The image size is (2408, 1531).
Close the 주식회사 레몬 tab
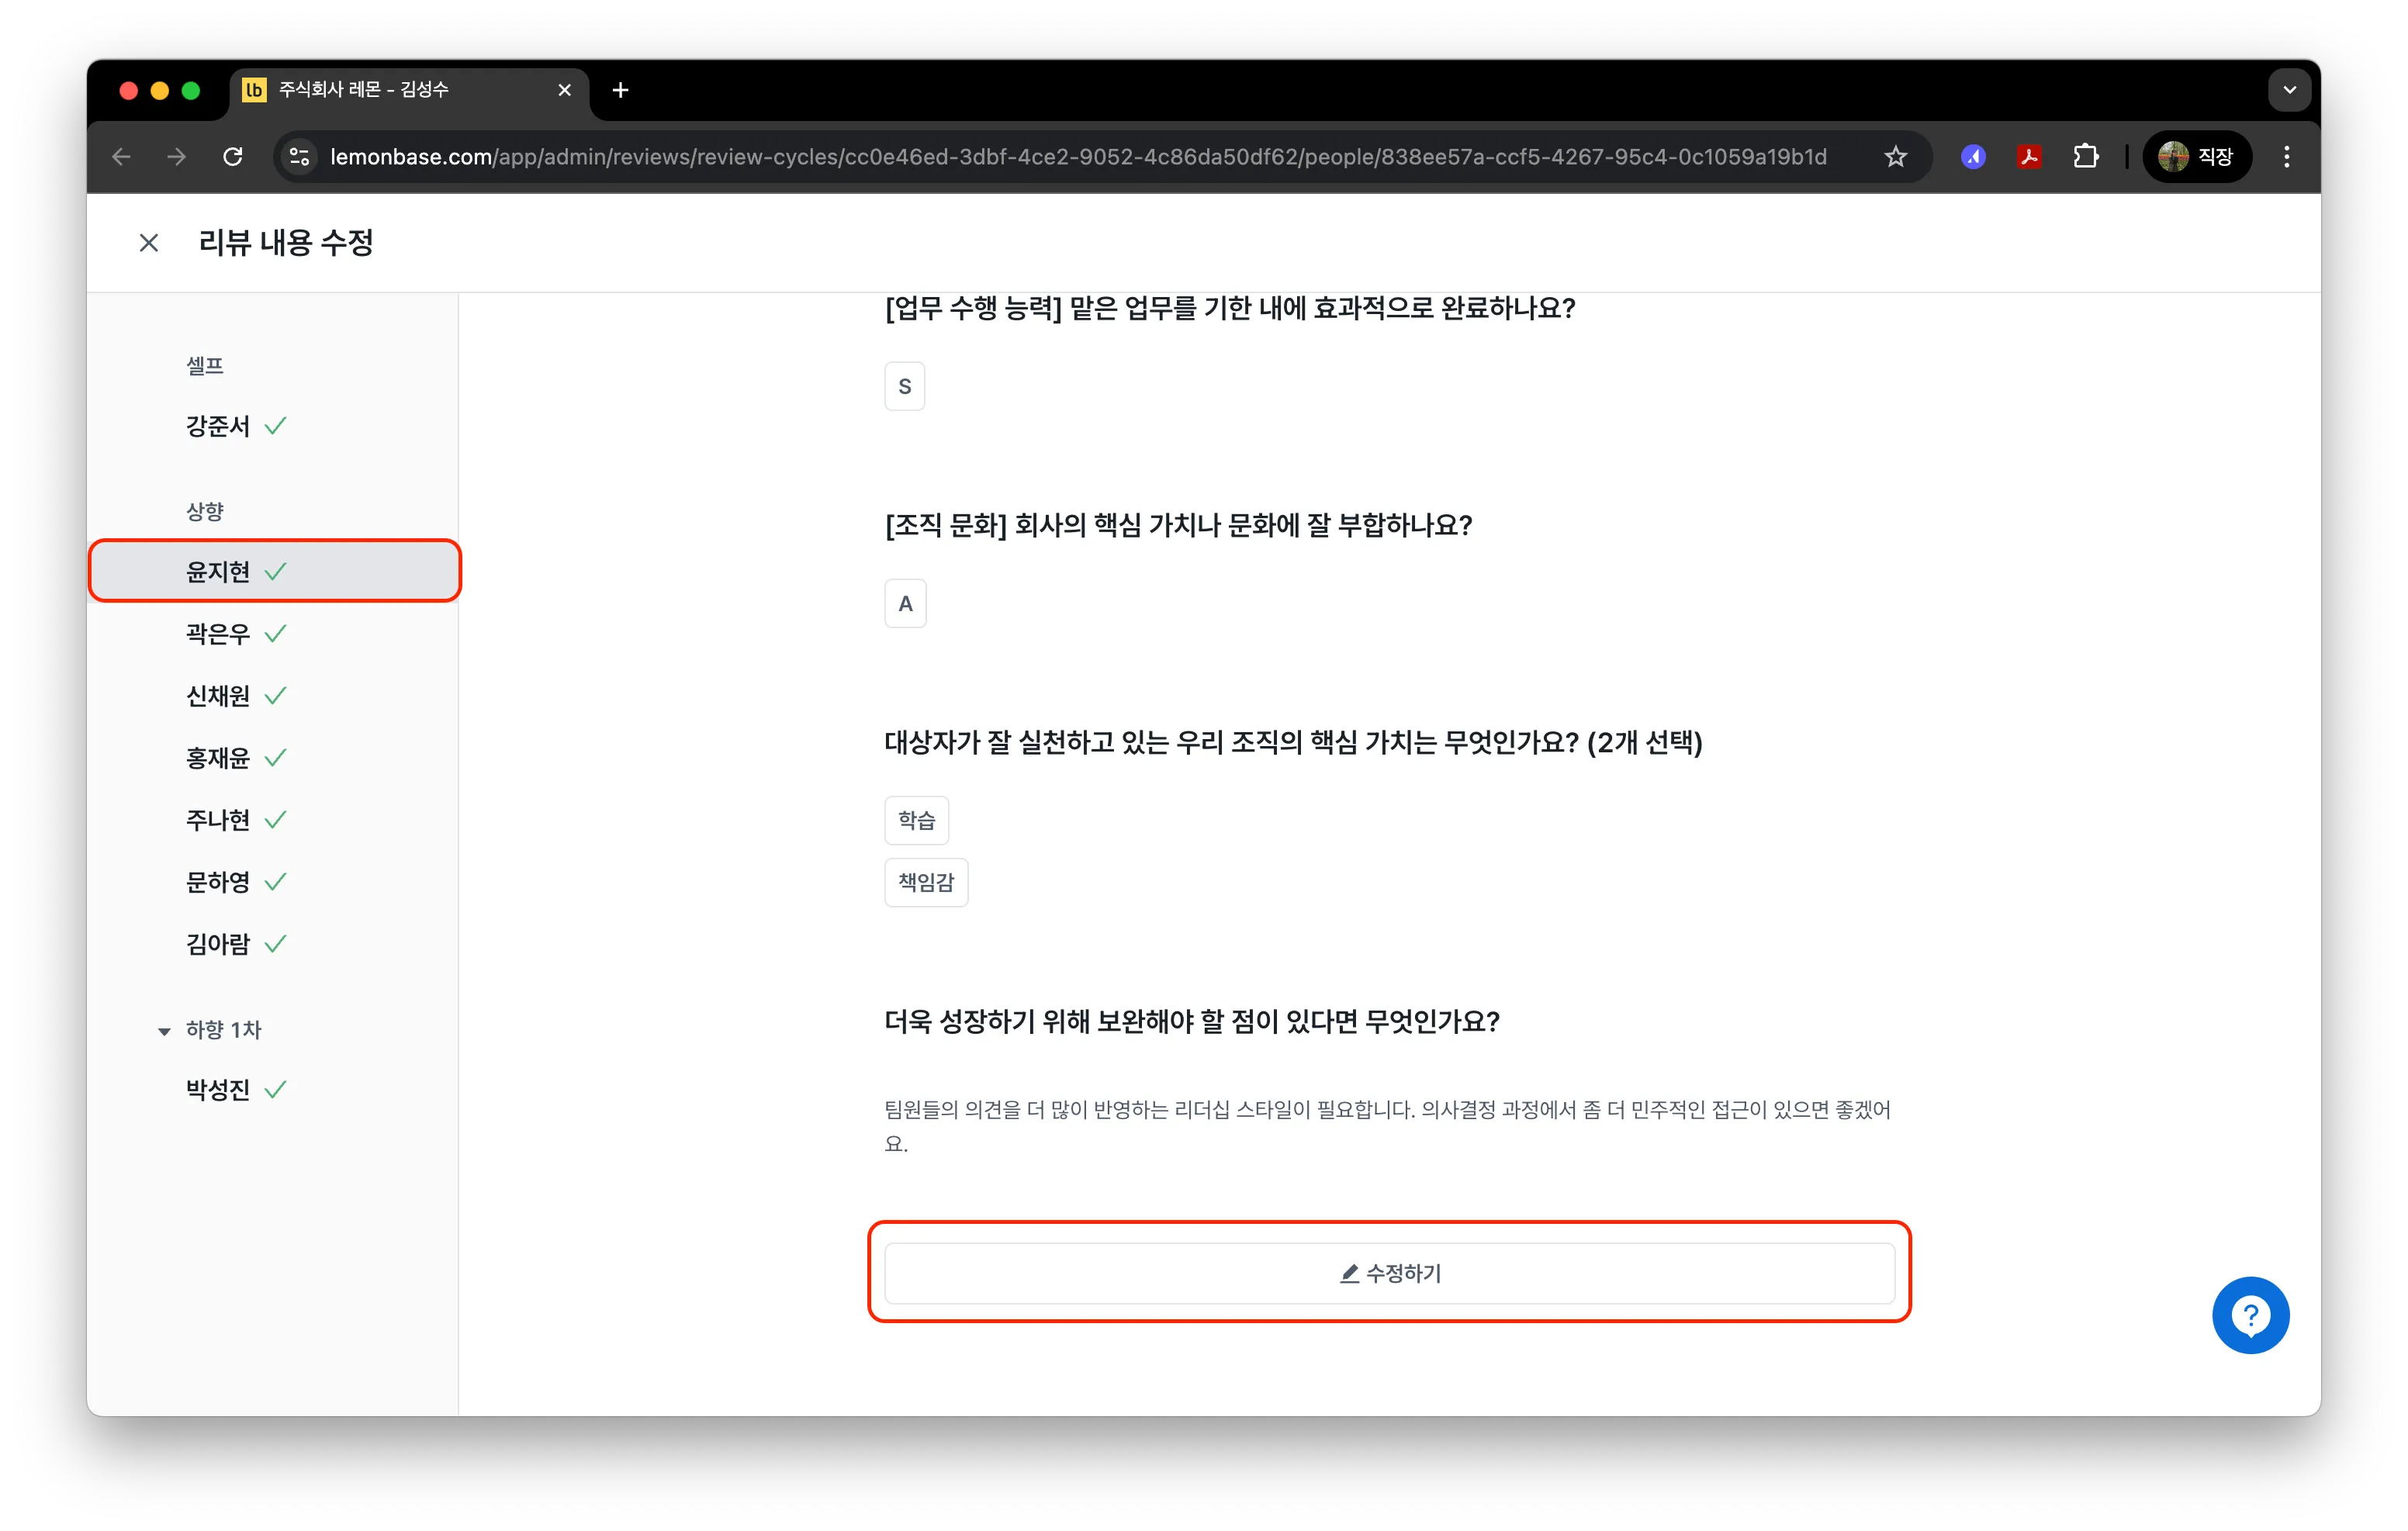tap(564, 90)
